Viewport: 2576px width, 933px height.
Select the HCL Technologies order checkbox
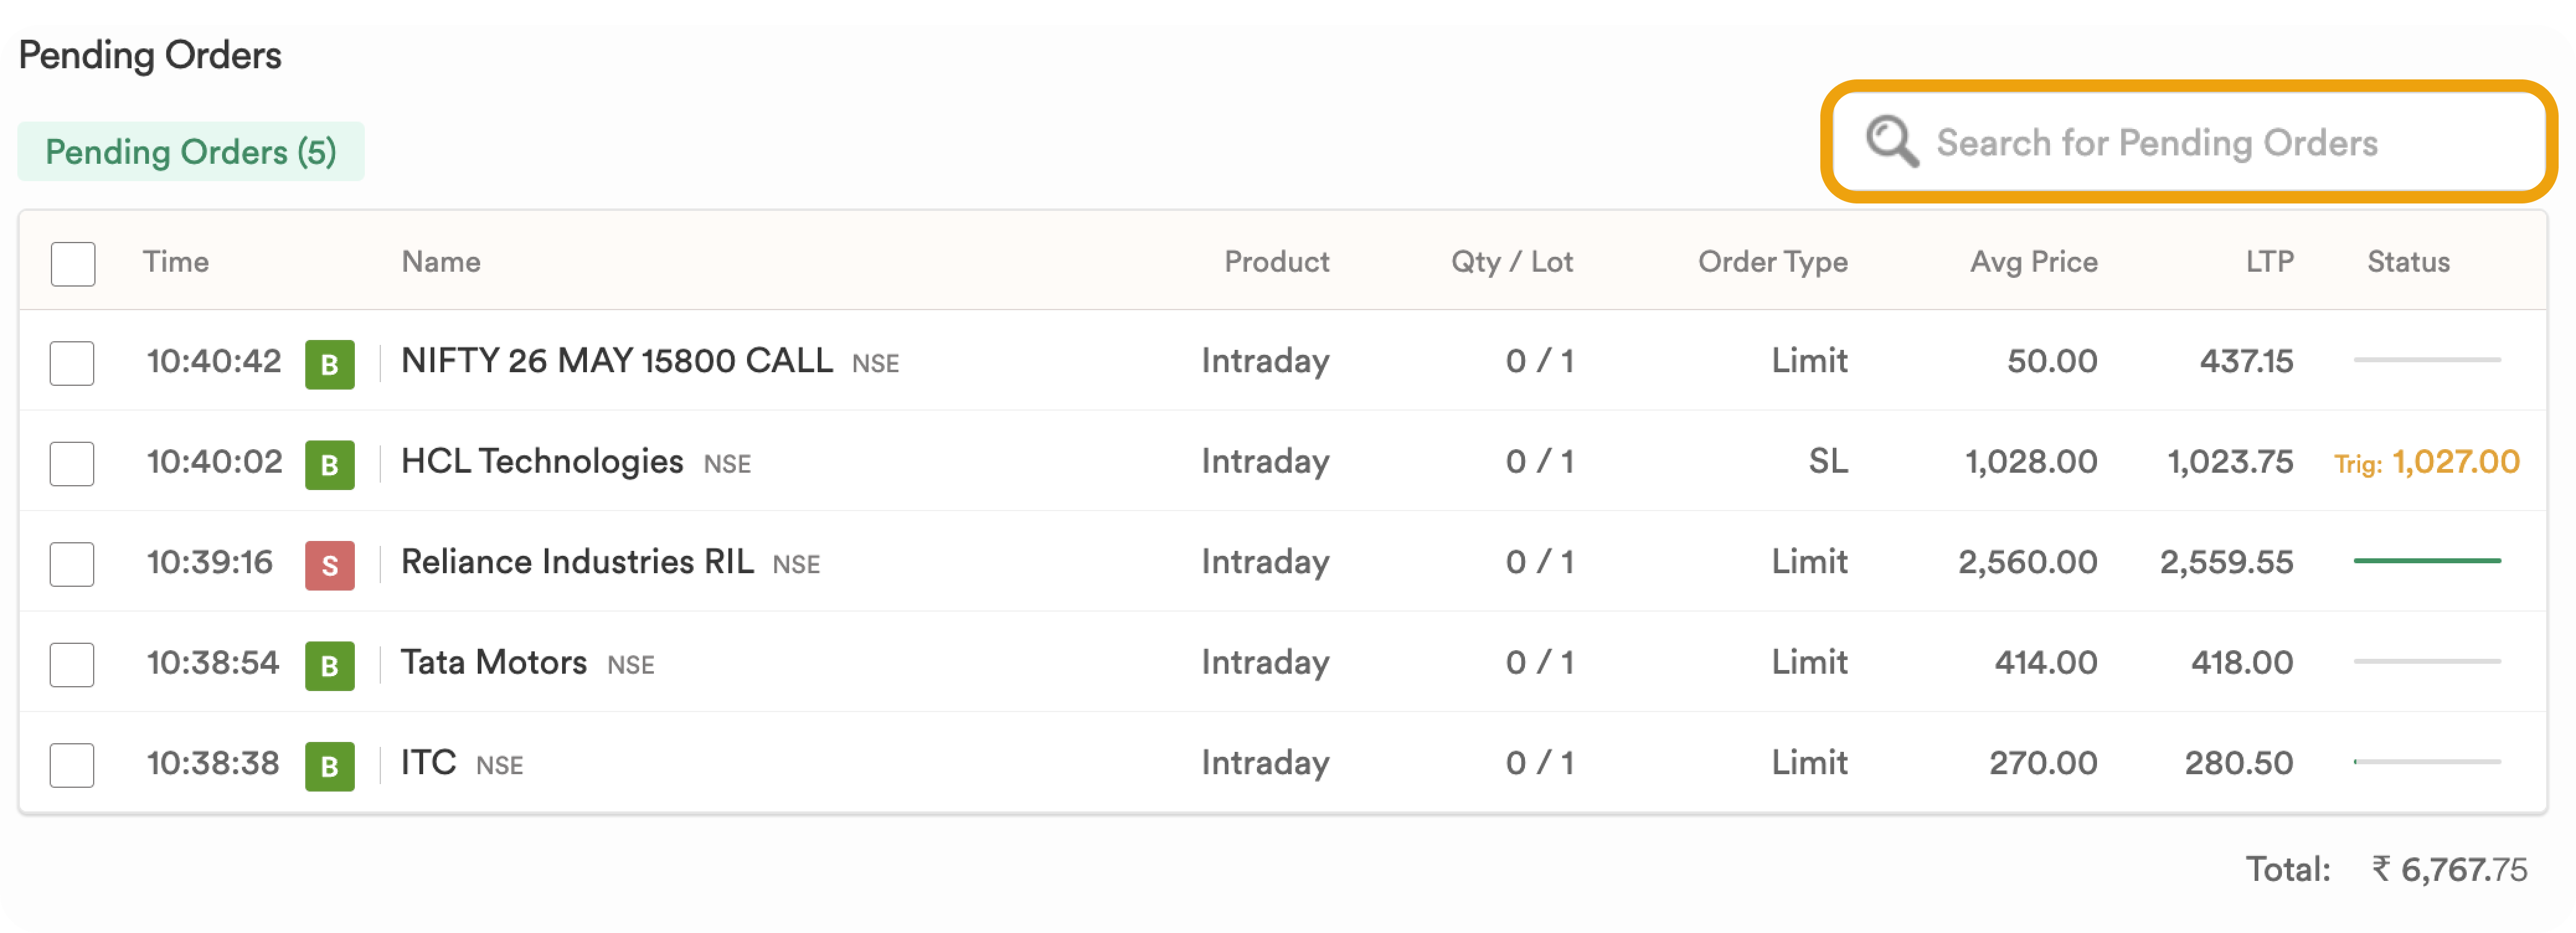pos(72,464)
